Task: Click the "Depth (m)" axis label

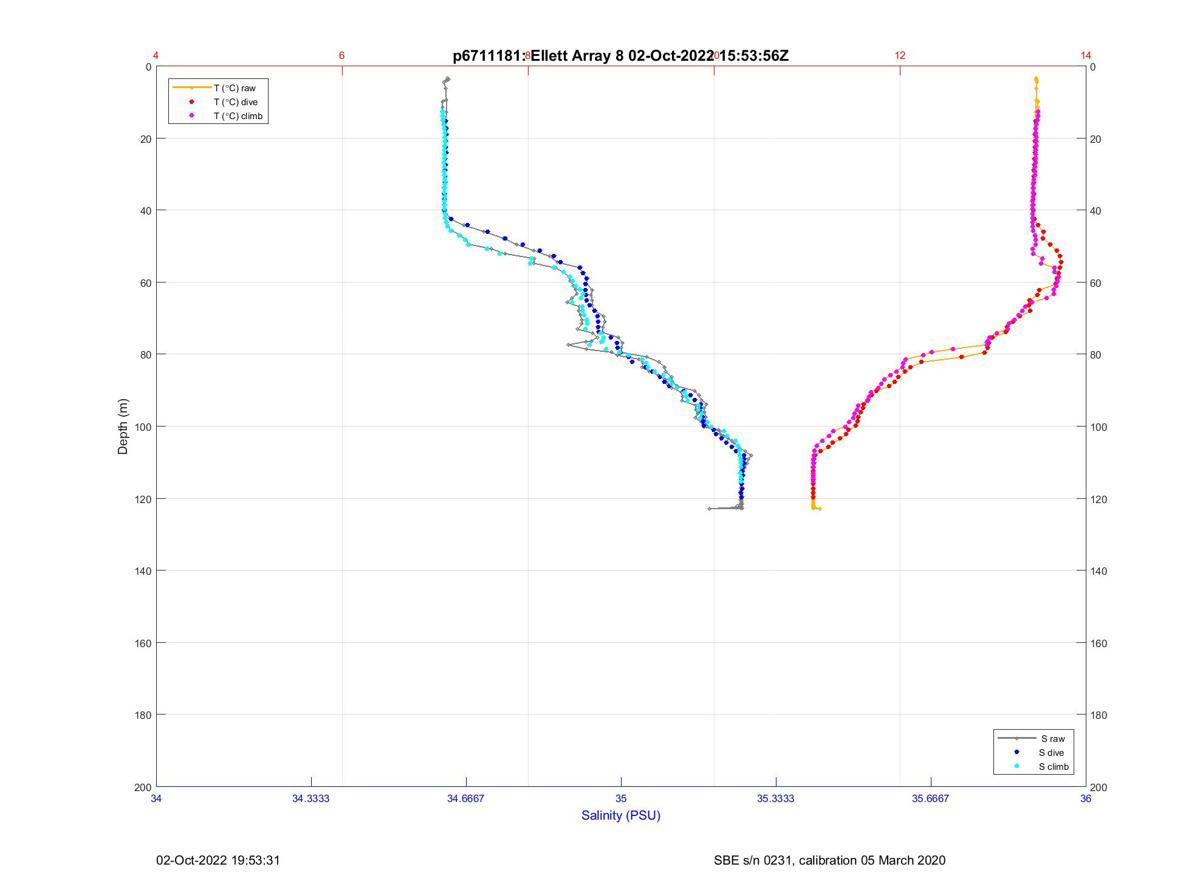Action: click(x=124, y=427)
